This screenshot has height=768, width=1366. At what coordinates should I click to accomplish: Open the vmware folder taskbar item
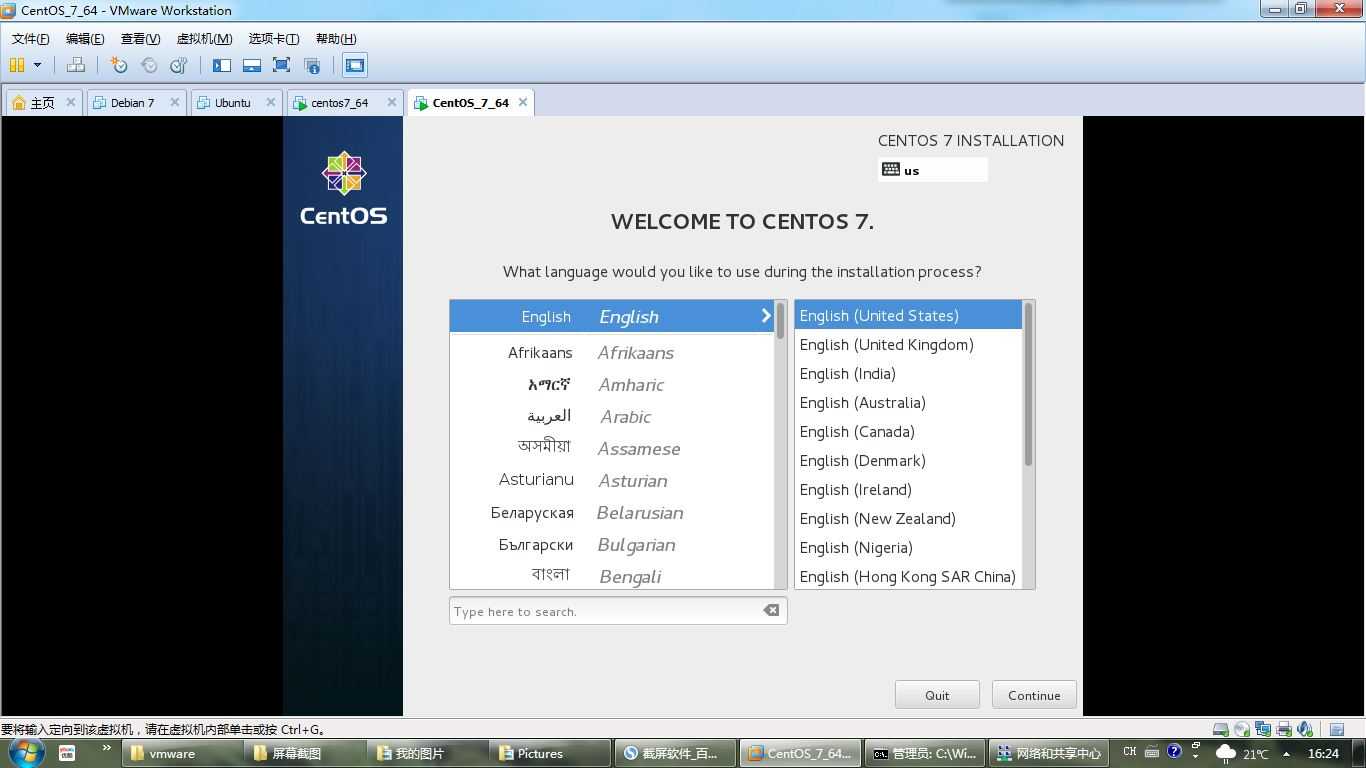coord(181,753)
